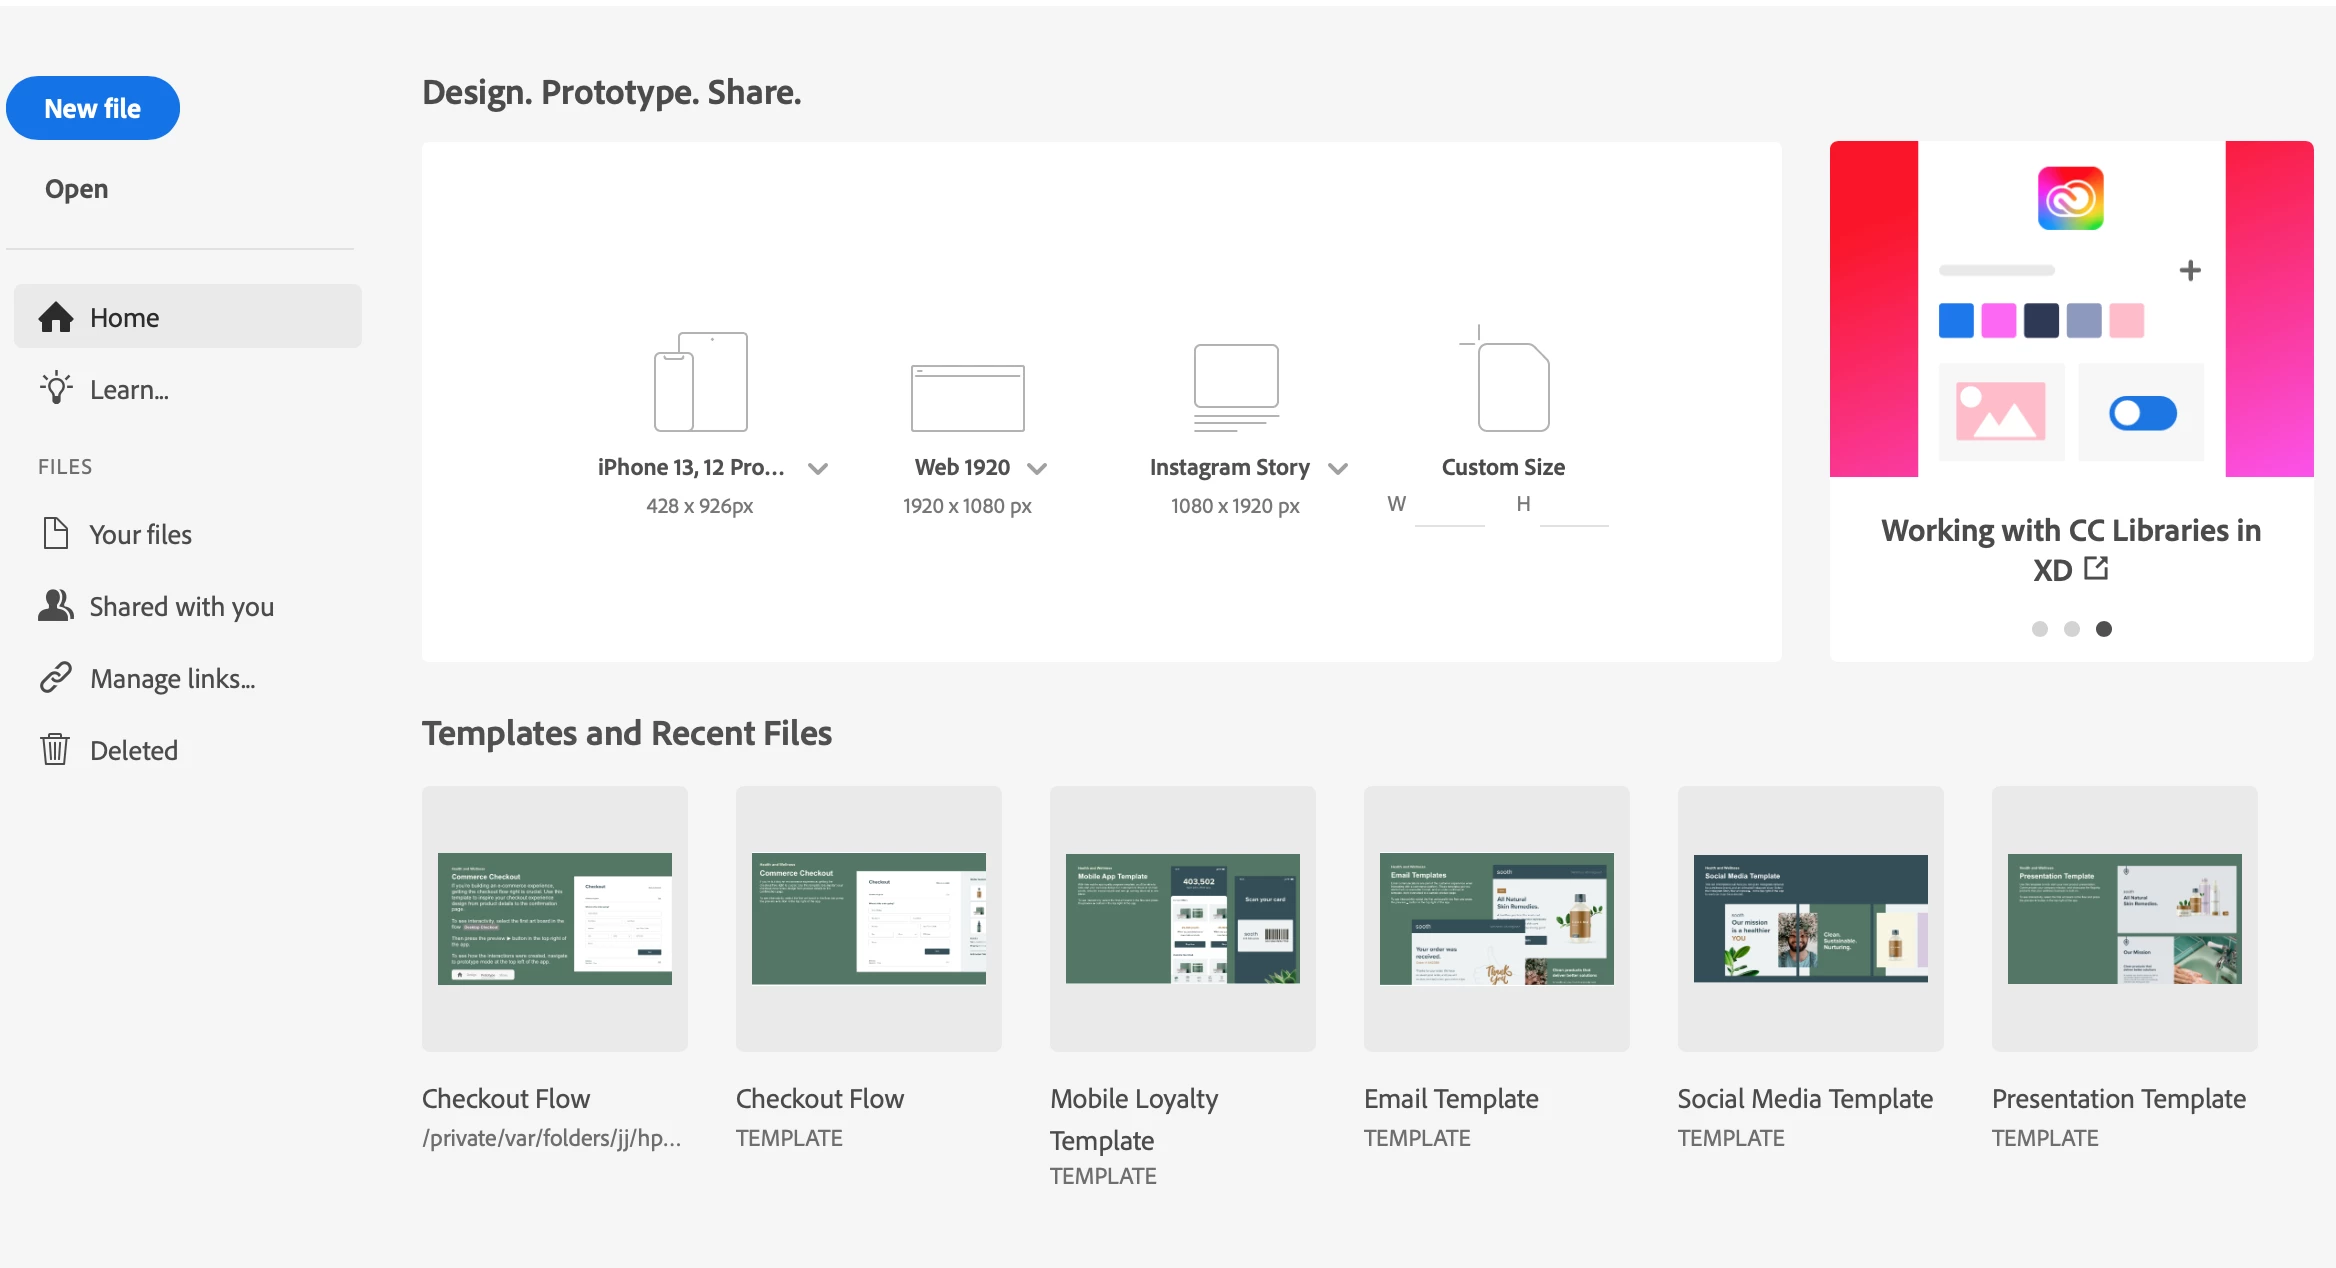Select the Instagram Story preset icon
2336x1268 pixels.
click(x=1236, y=387)
